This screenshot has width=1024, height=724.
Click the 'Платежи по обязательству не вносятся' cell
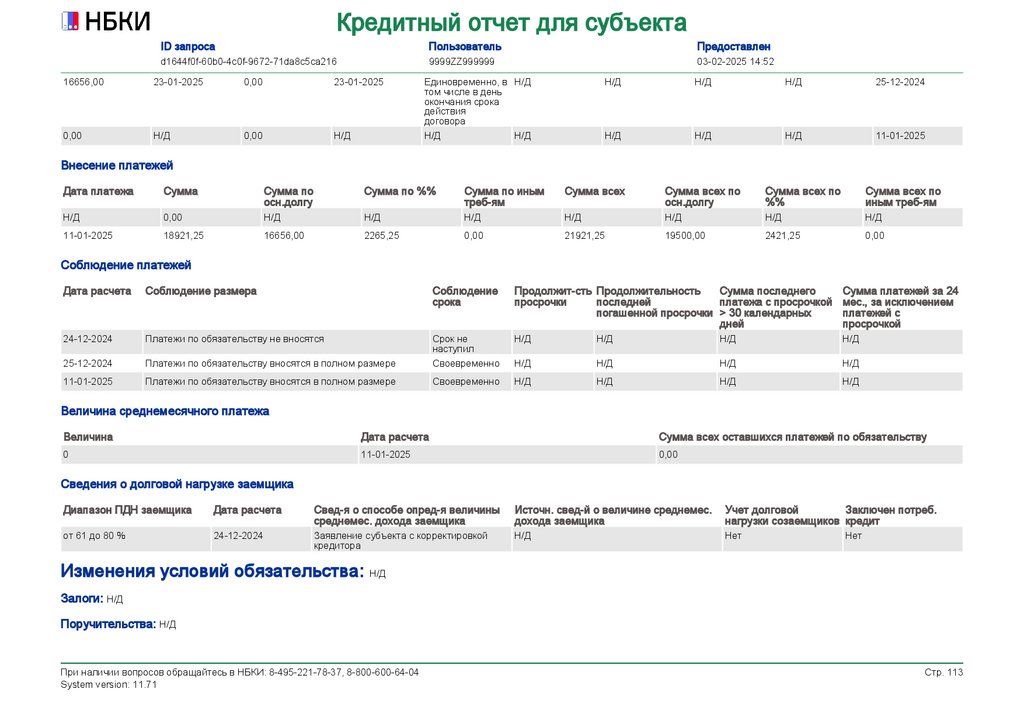tap(234, 339)
